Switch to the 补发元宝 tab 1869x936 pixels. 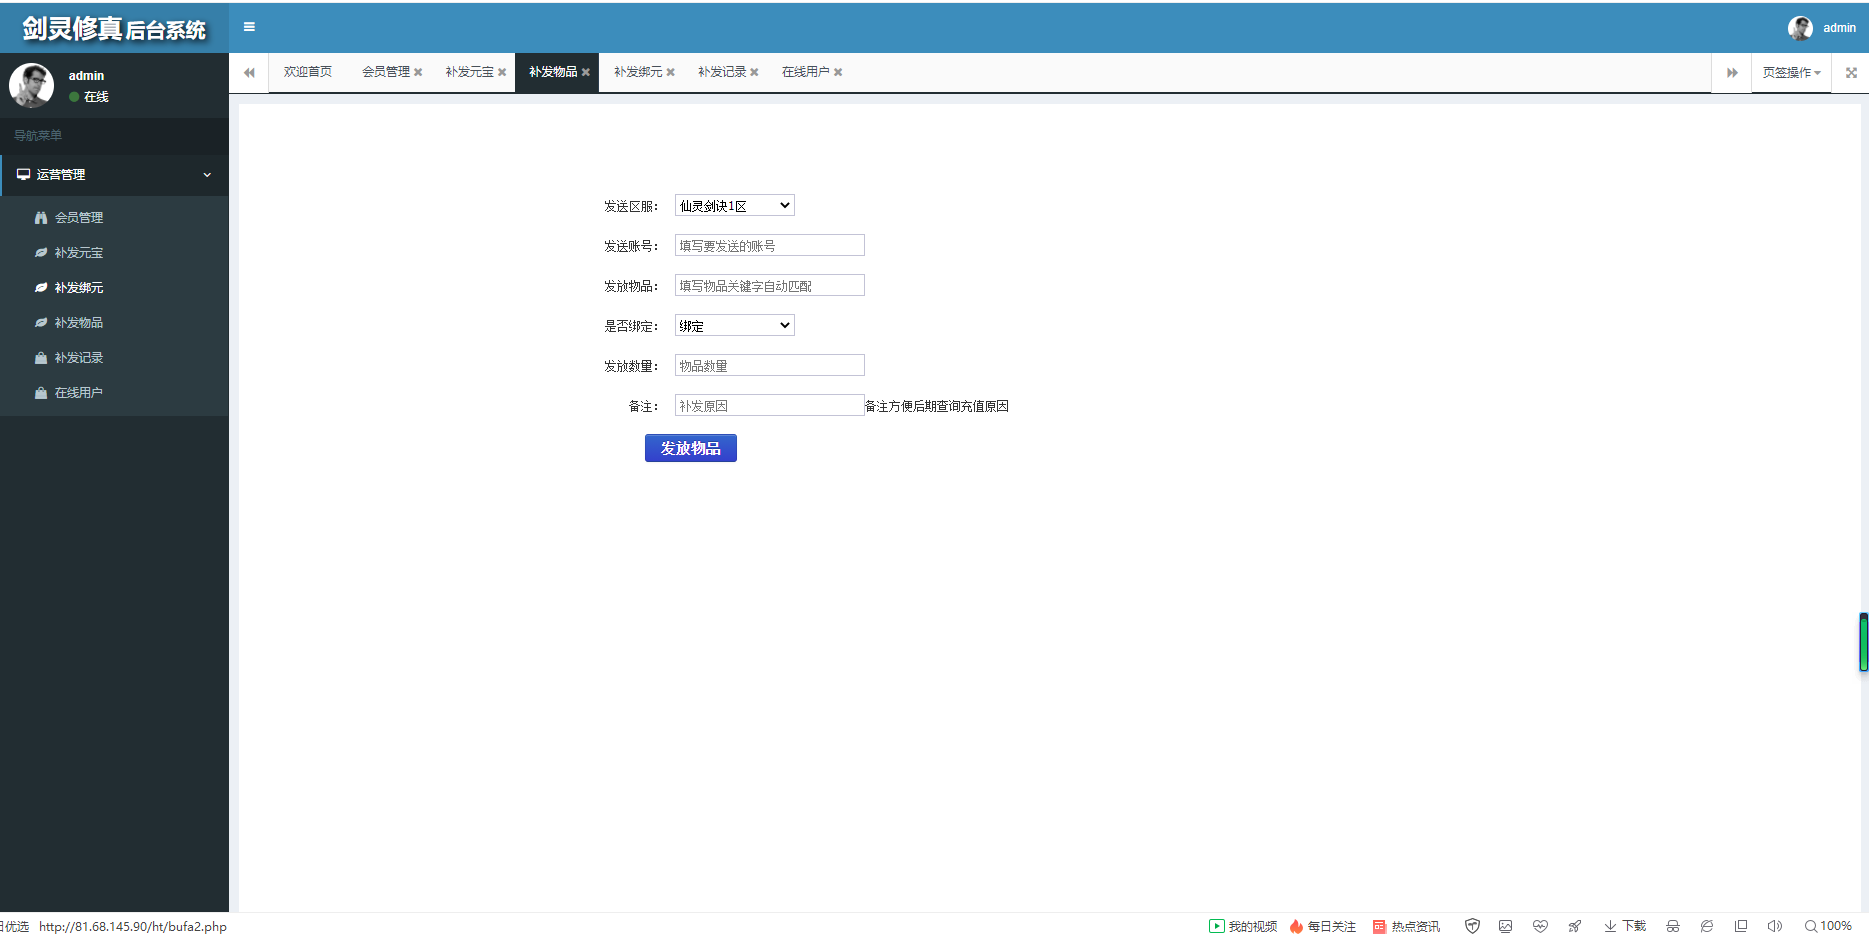click(x=469, y=72)
